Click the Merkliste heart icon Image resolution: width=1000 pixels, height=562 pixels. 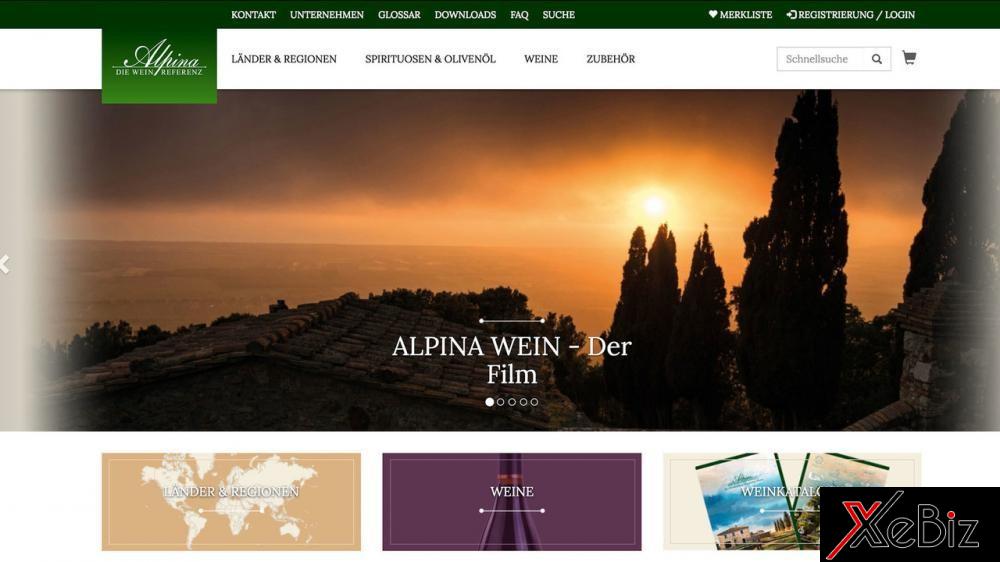(713, 14)
